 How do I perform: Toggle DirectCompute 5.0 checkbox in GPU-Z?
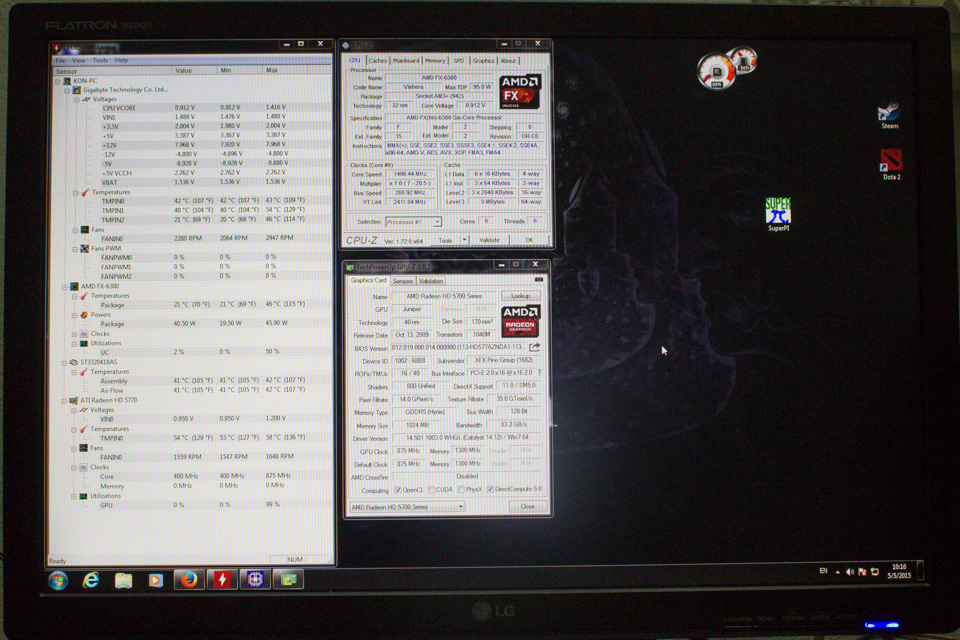point(490,489)
